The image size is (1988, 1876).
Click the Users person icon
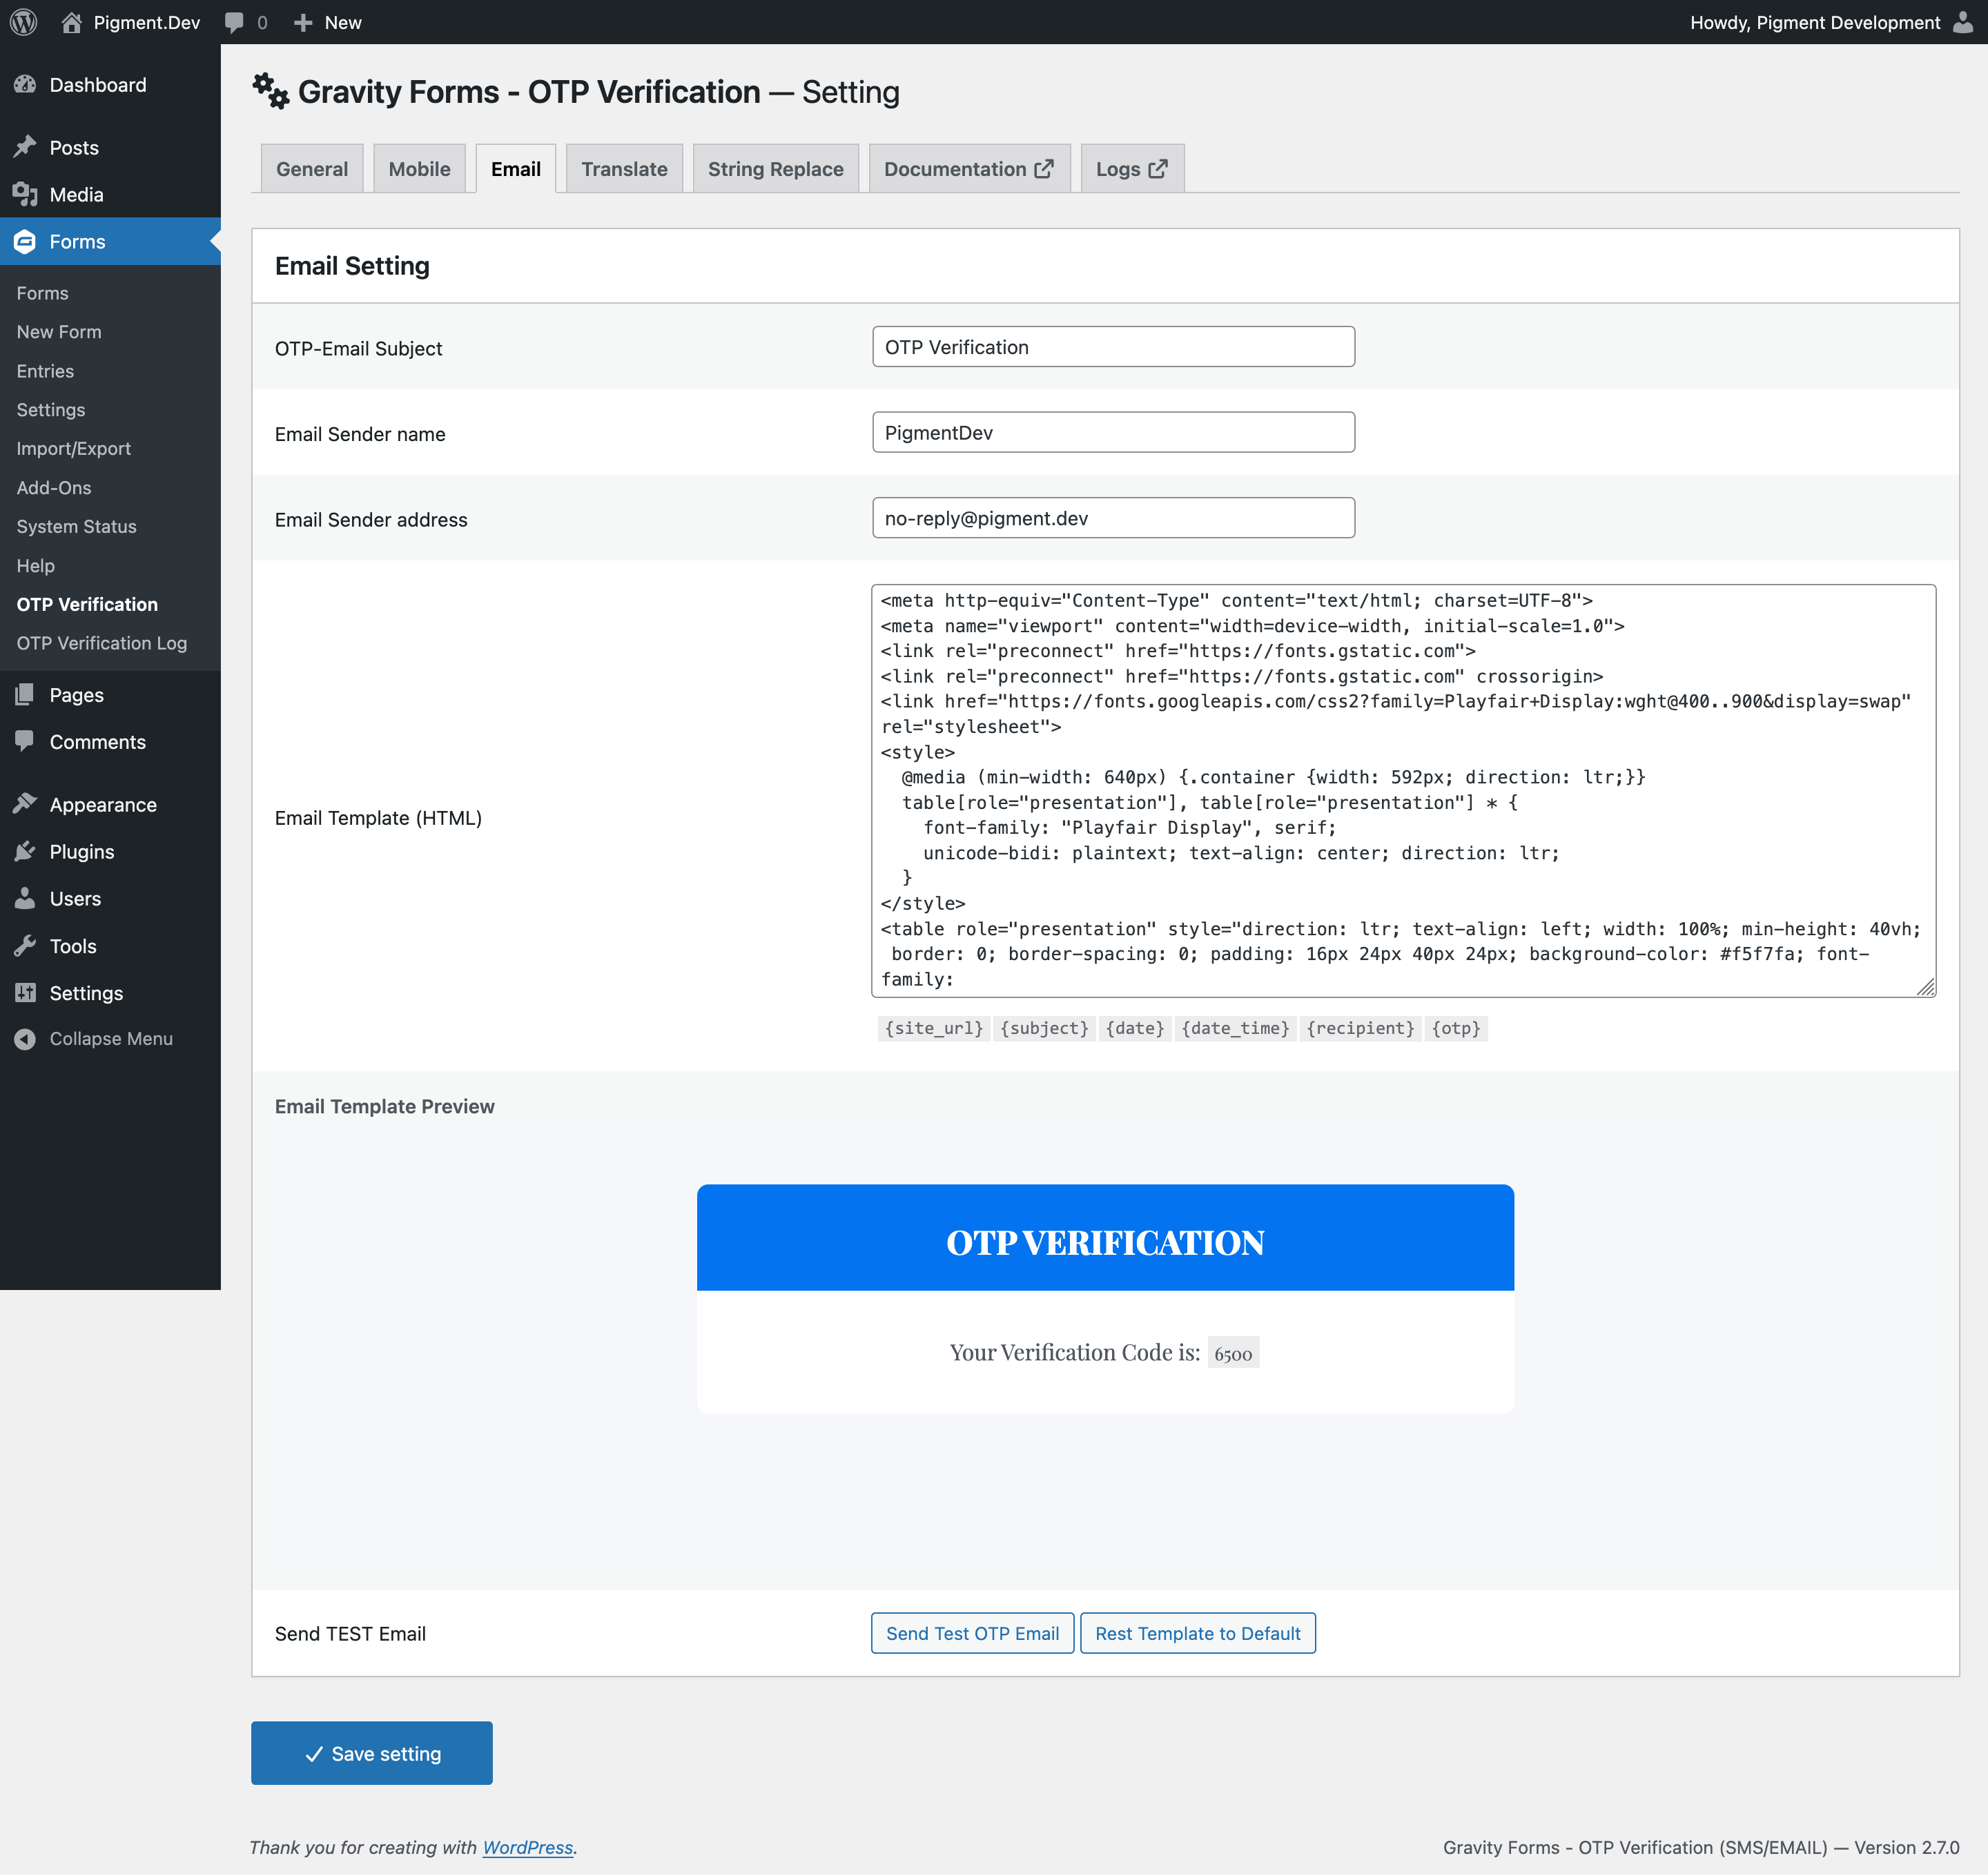tap(25, 898)
